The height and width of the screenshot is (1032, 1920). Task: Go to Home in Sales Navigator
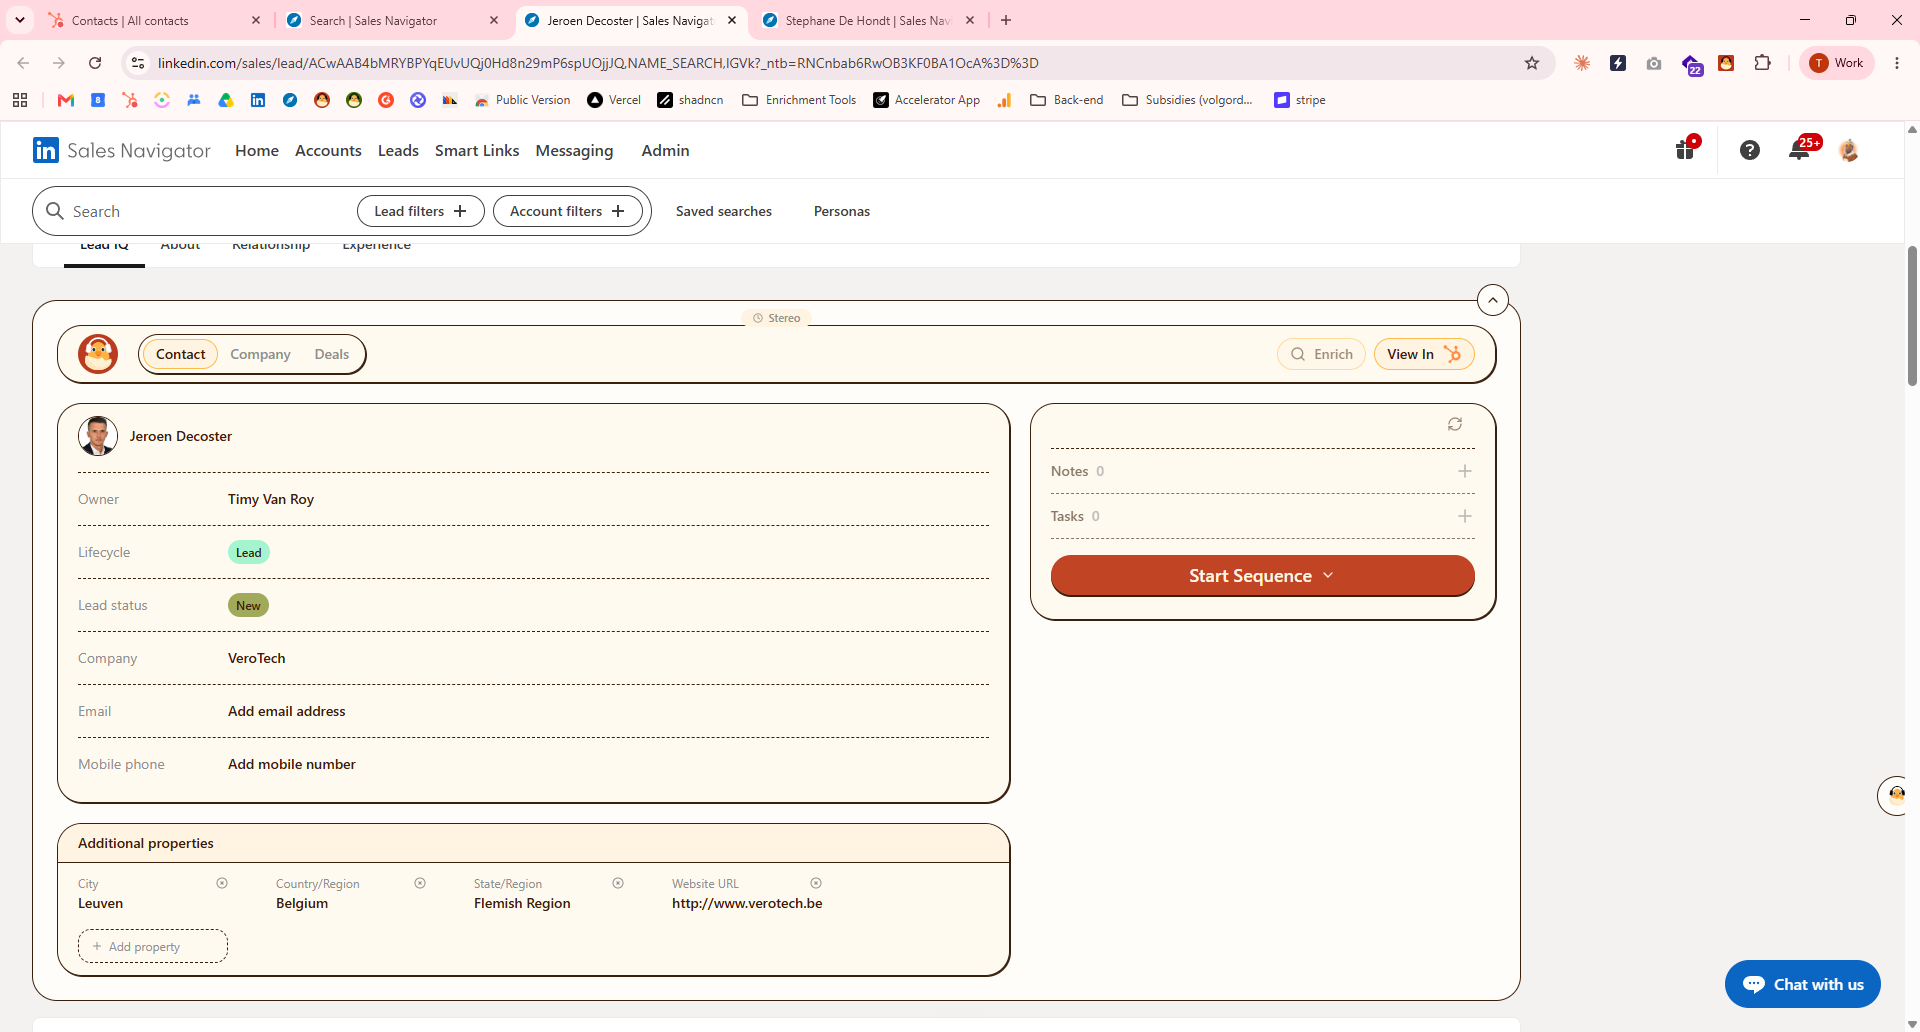tap(257, 150)
